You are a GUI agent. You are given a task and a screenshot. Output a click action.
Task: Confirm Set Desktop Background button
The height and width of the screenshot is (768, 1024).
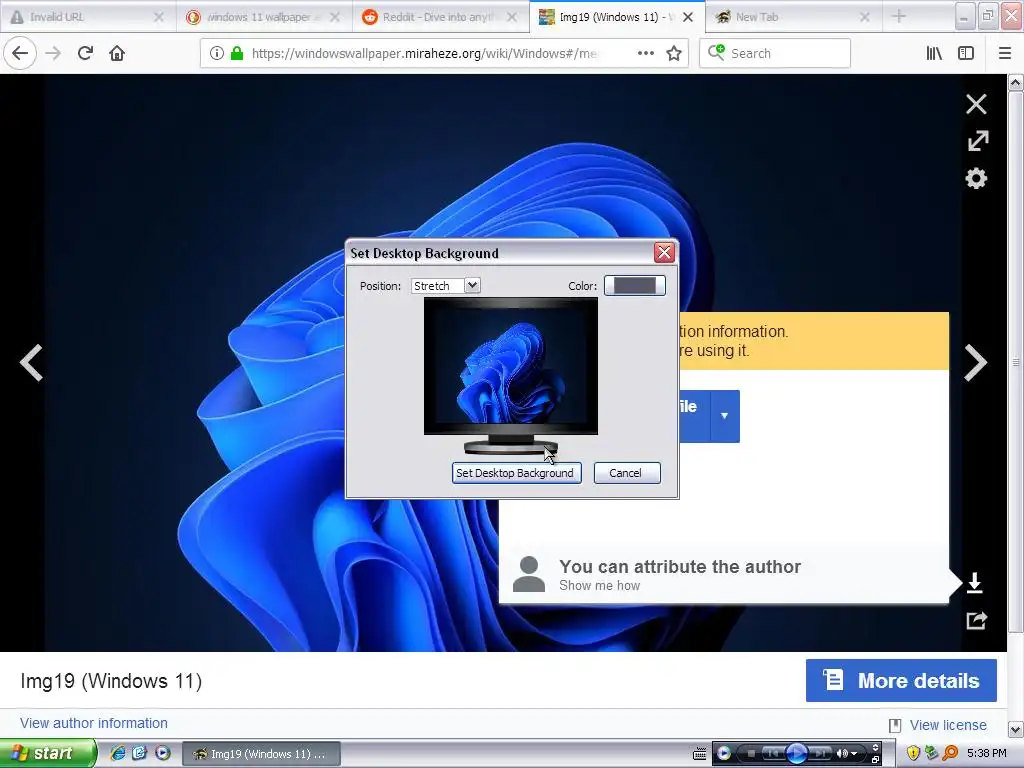click(x=516, y=473)
